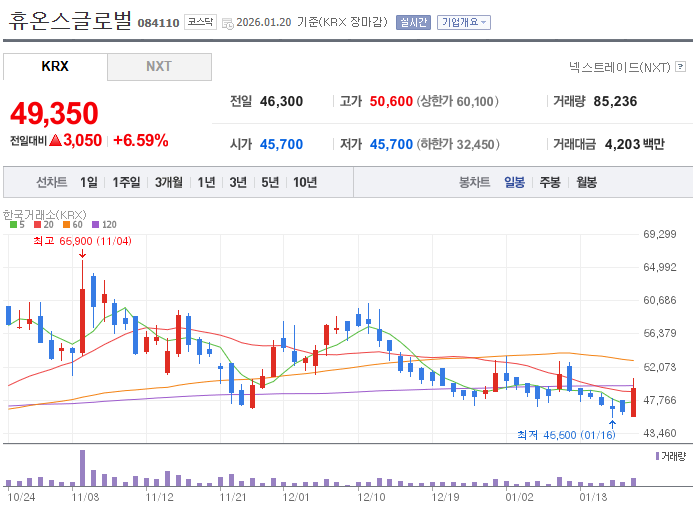Click the purple 거래량 legend swatch
This screenshot has width=693, height=507.
coord(658,456)
